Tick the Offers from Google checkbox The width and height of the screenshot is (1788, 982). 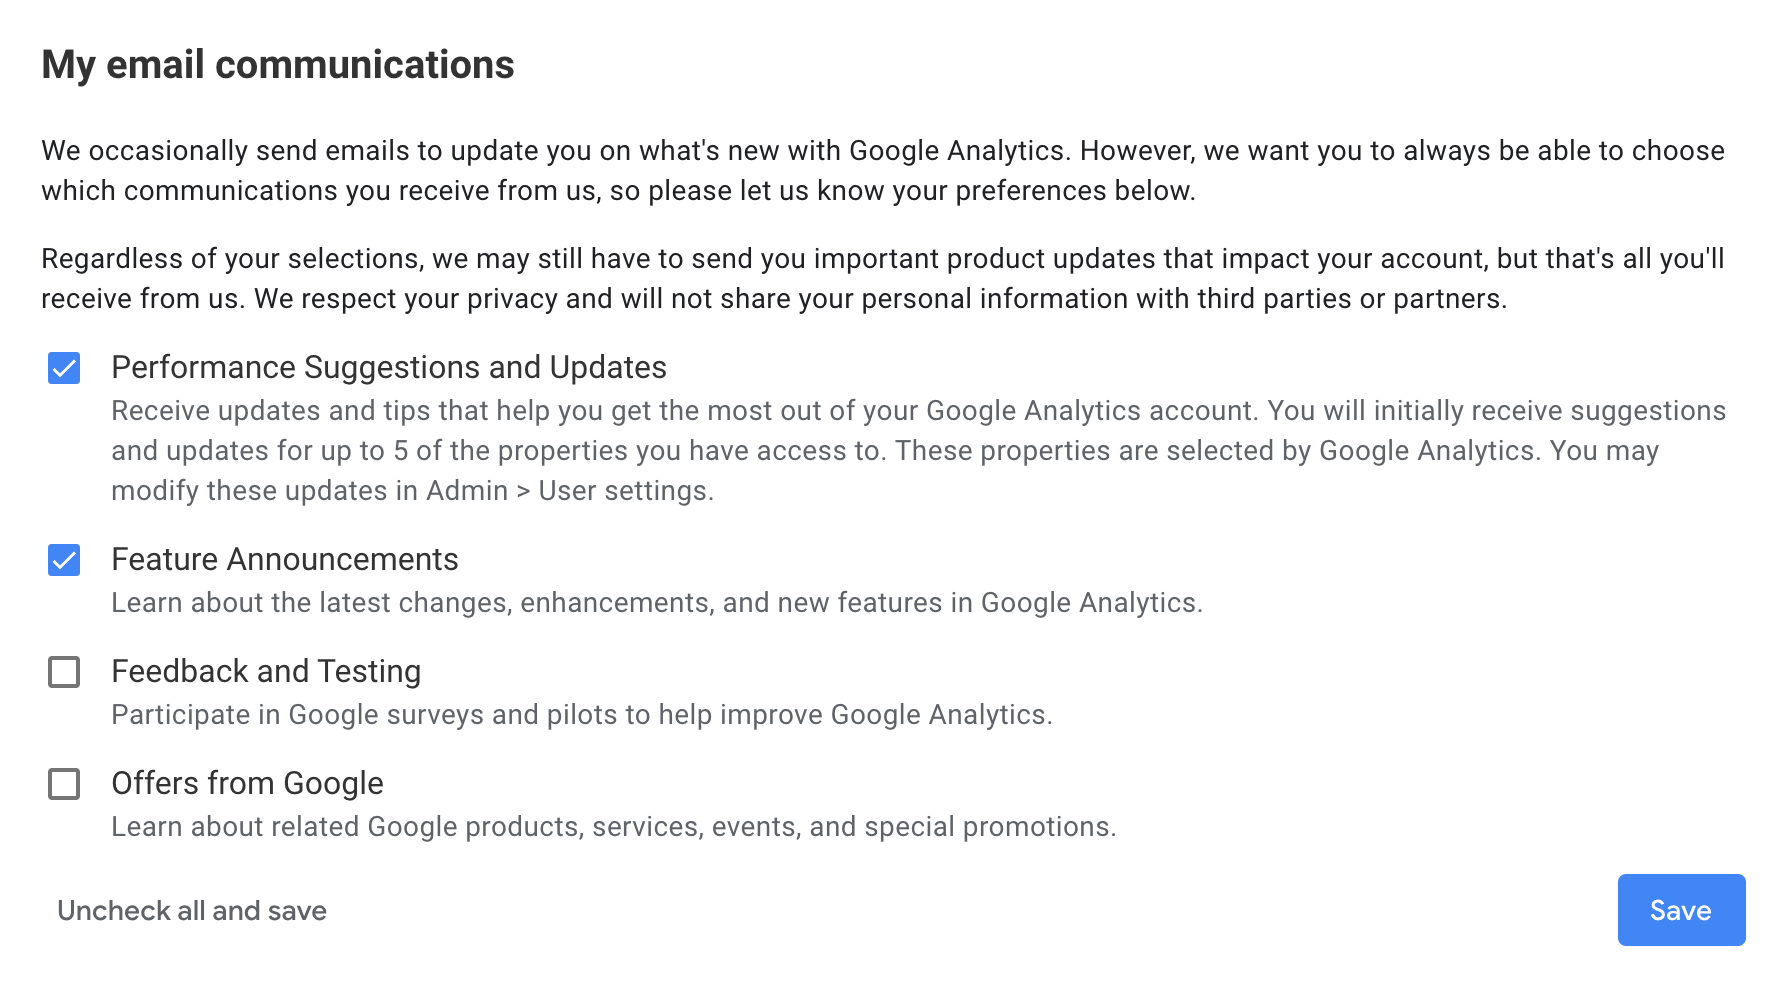[x=64, y=784]
